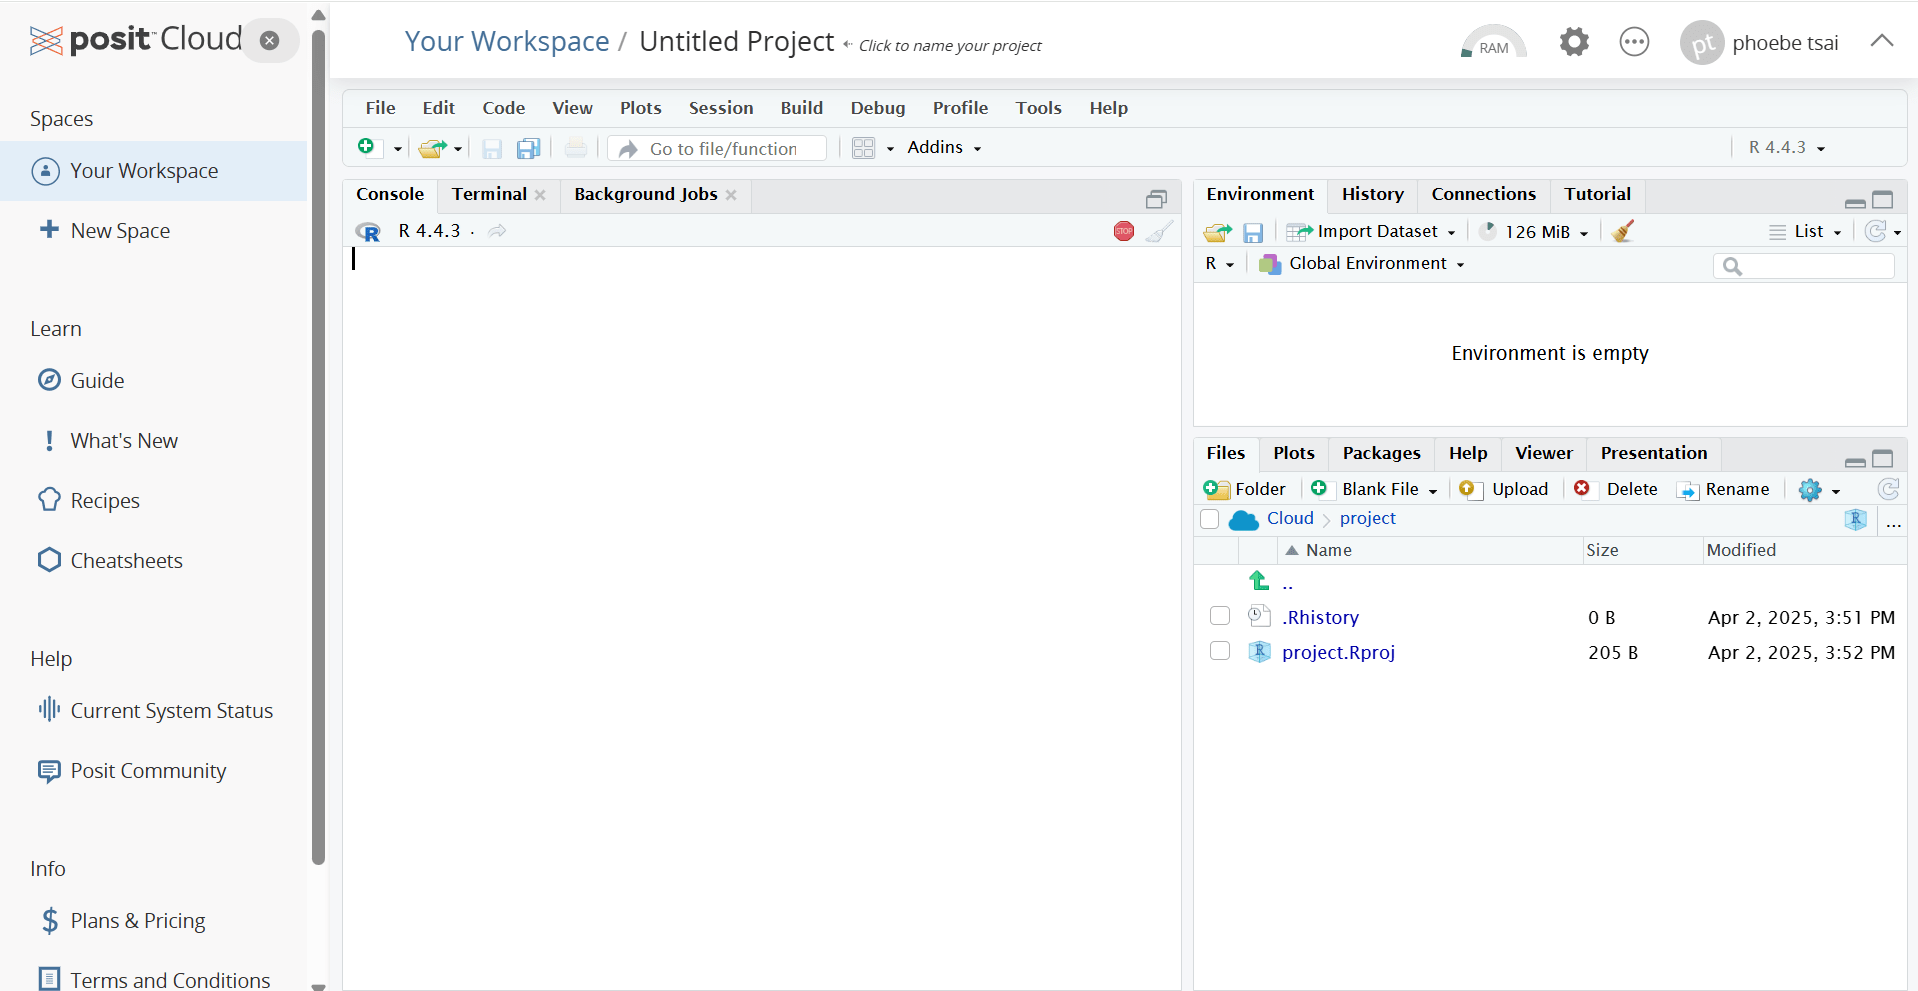This screenshot has height=991, width=1918.
Task: Open the Import Dataset dropdown
Action: 1371,231
